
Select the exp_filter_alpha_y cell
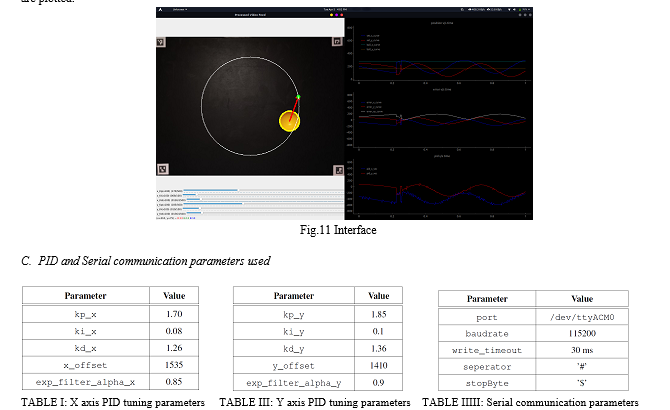click(294, 383)
